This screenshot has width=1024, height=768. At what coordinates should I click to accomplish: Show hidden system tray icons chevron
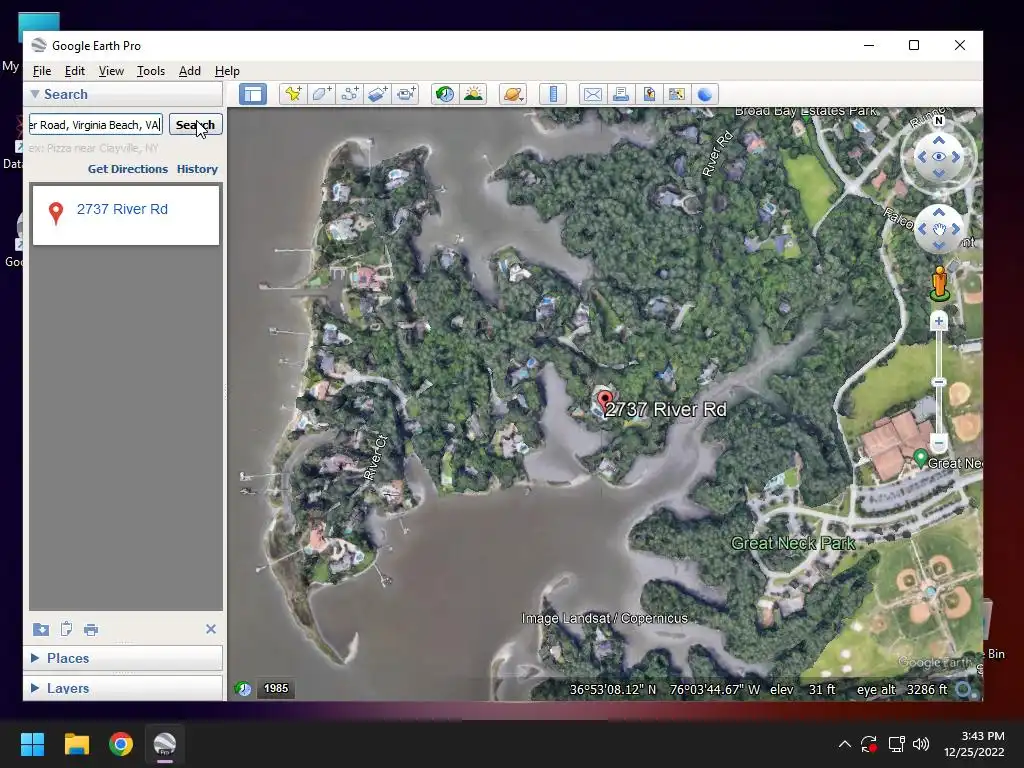tap(844, 744)
